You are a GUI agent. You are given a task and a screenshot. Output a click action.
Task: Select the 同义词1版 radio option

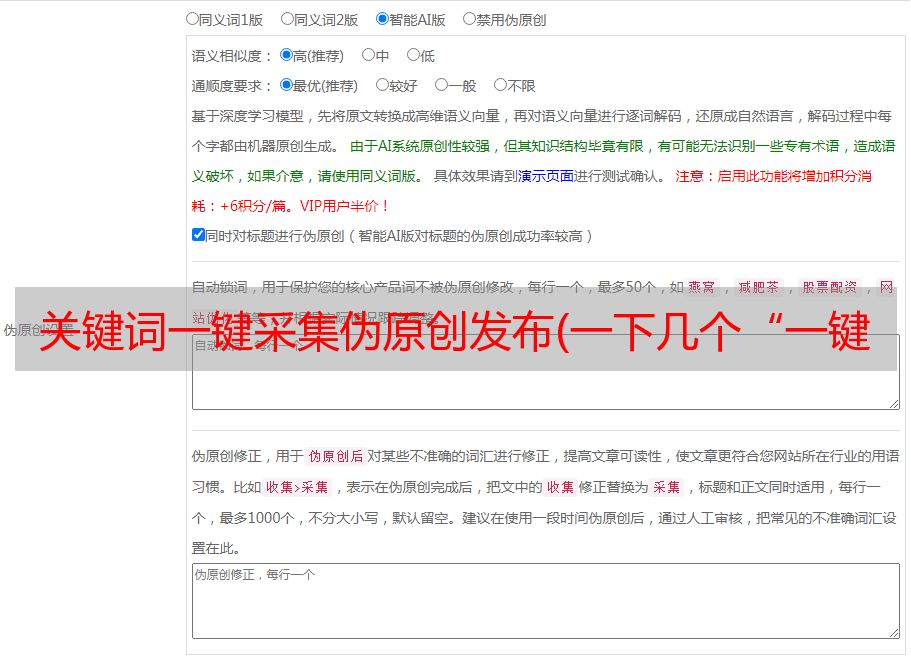click(192, 19)
